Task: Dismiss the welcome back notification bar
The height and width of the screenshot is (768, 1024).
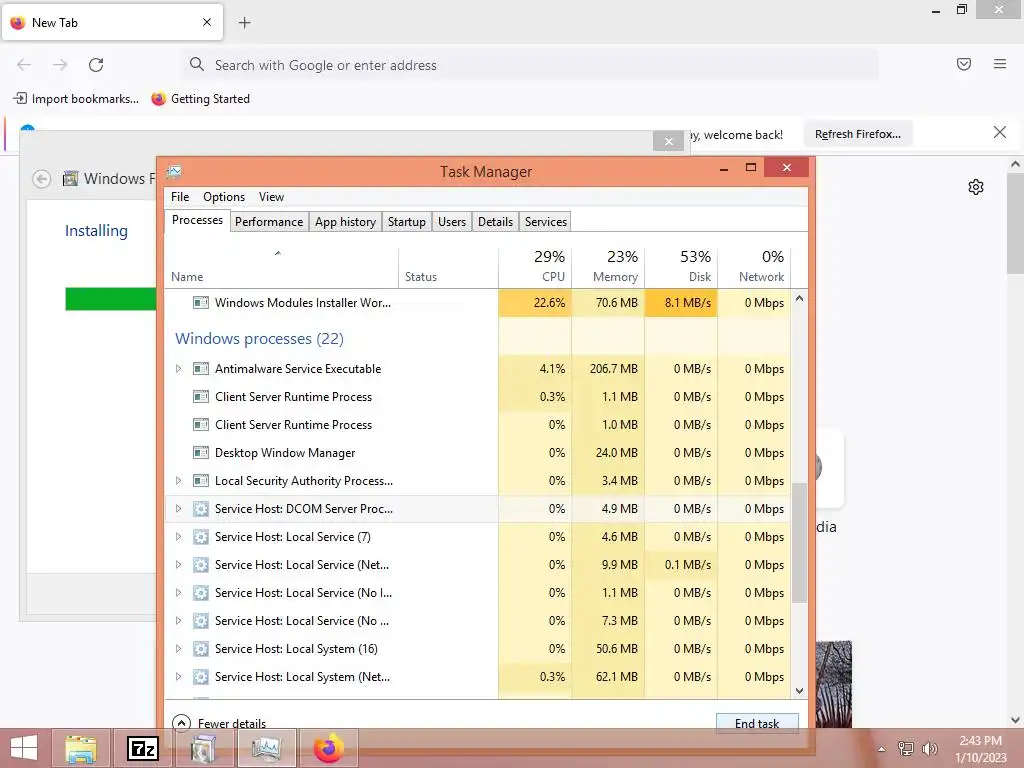Action: (999, 133)
